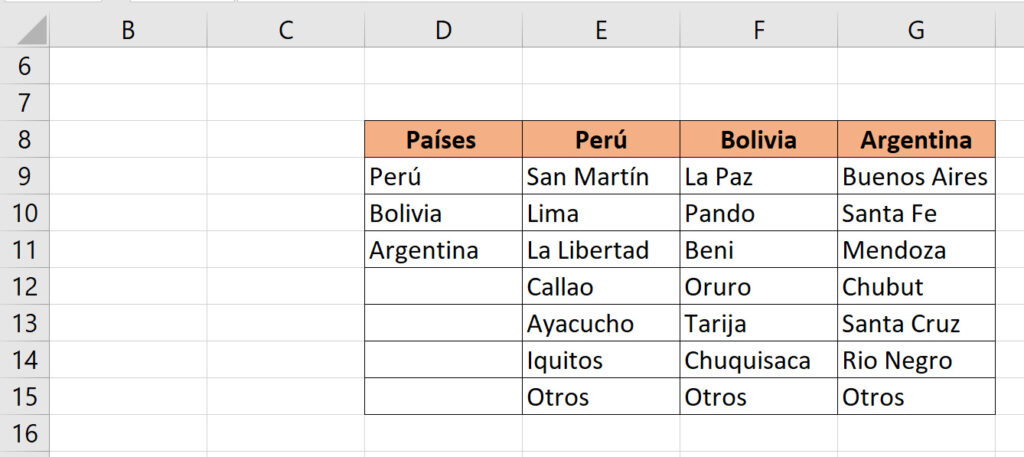Select column G header

pos(916,31)
